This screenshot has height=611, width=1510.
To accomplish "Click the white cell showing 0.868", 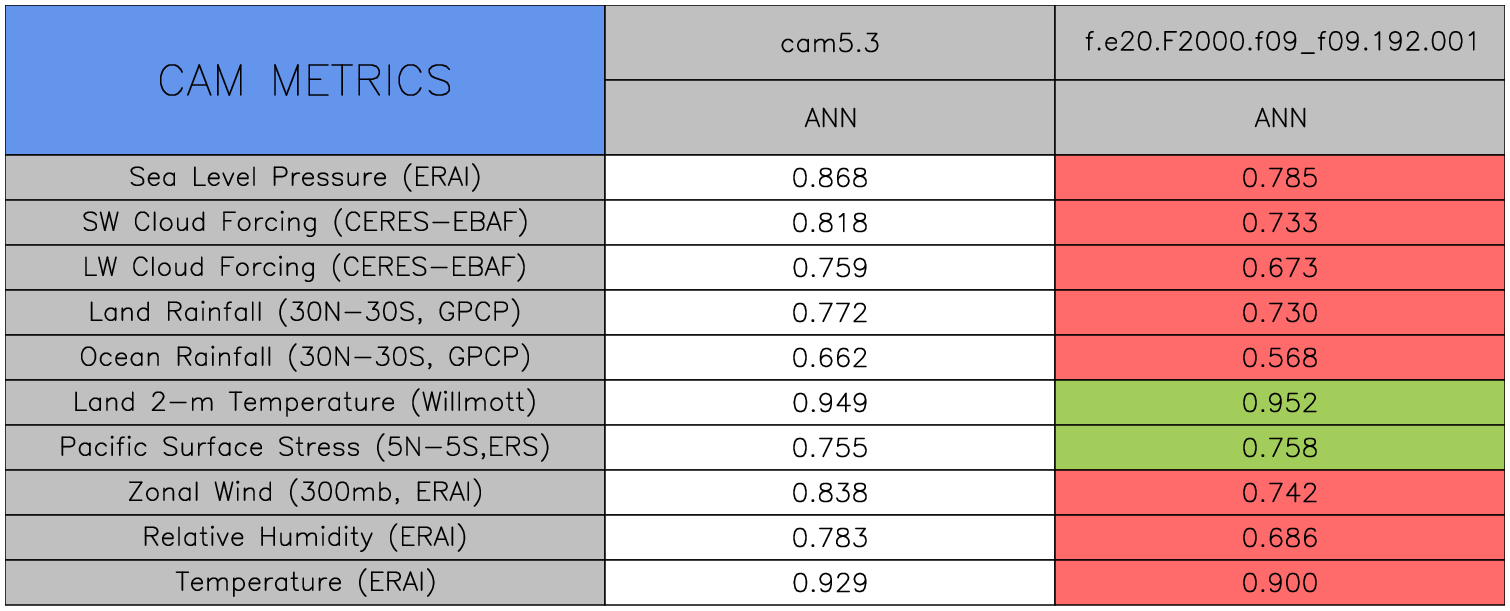I will coord(829,178).
